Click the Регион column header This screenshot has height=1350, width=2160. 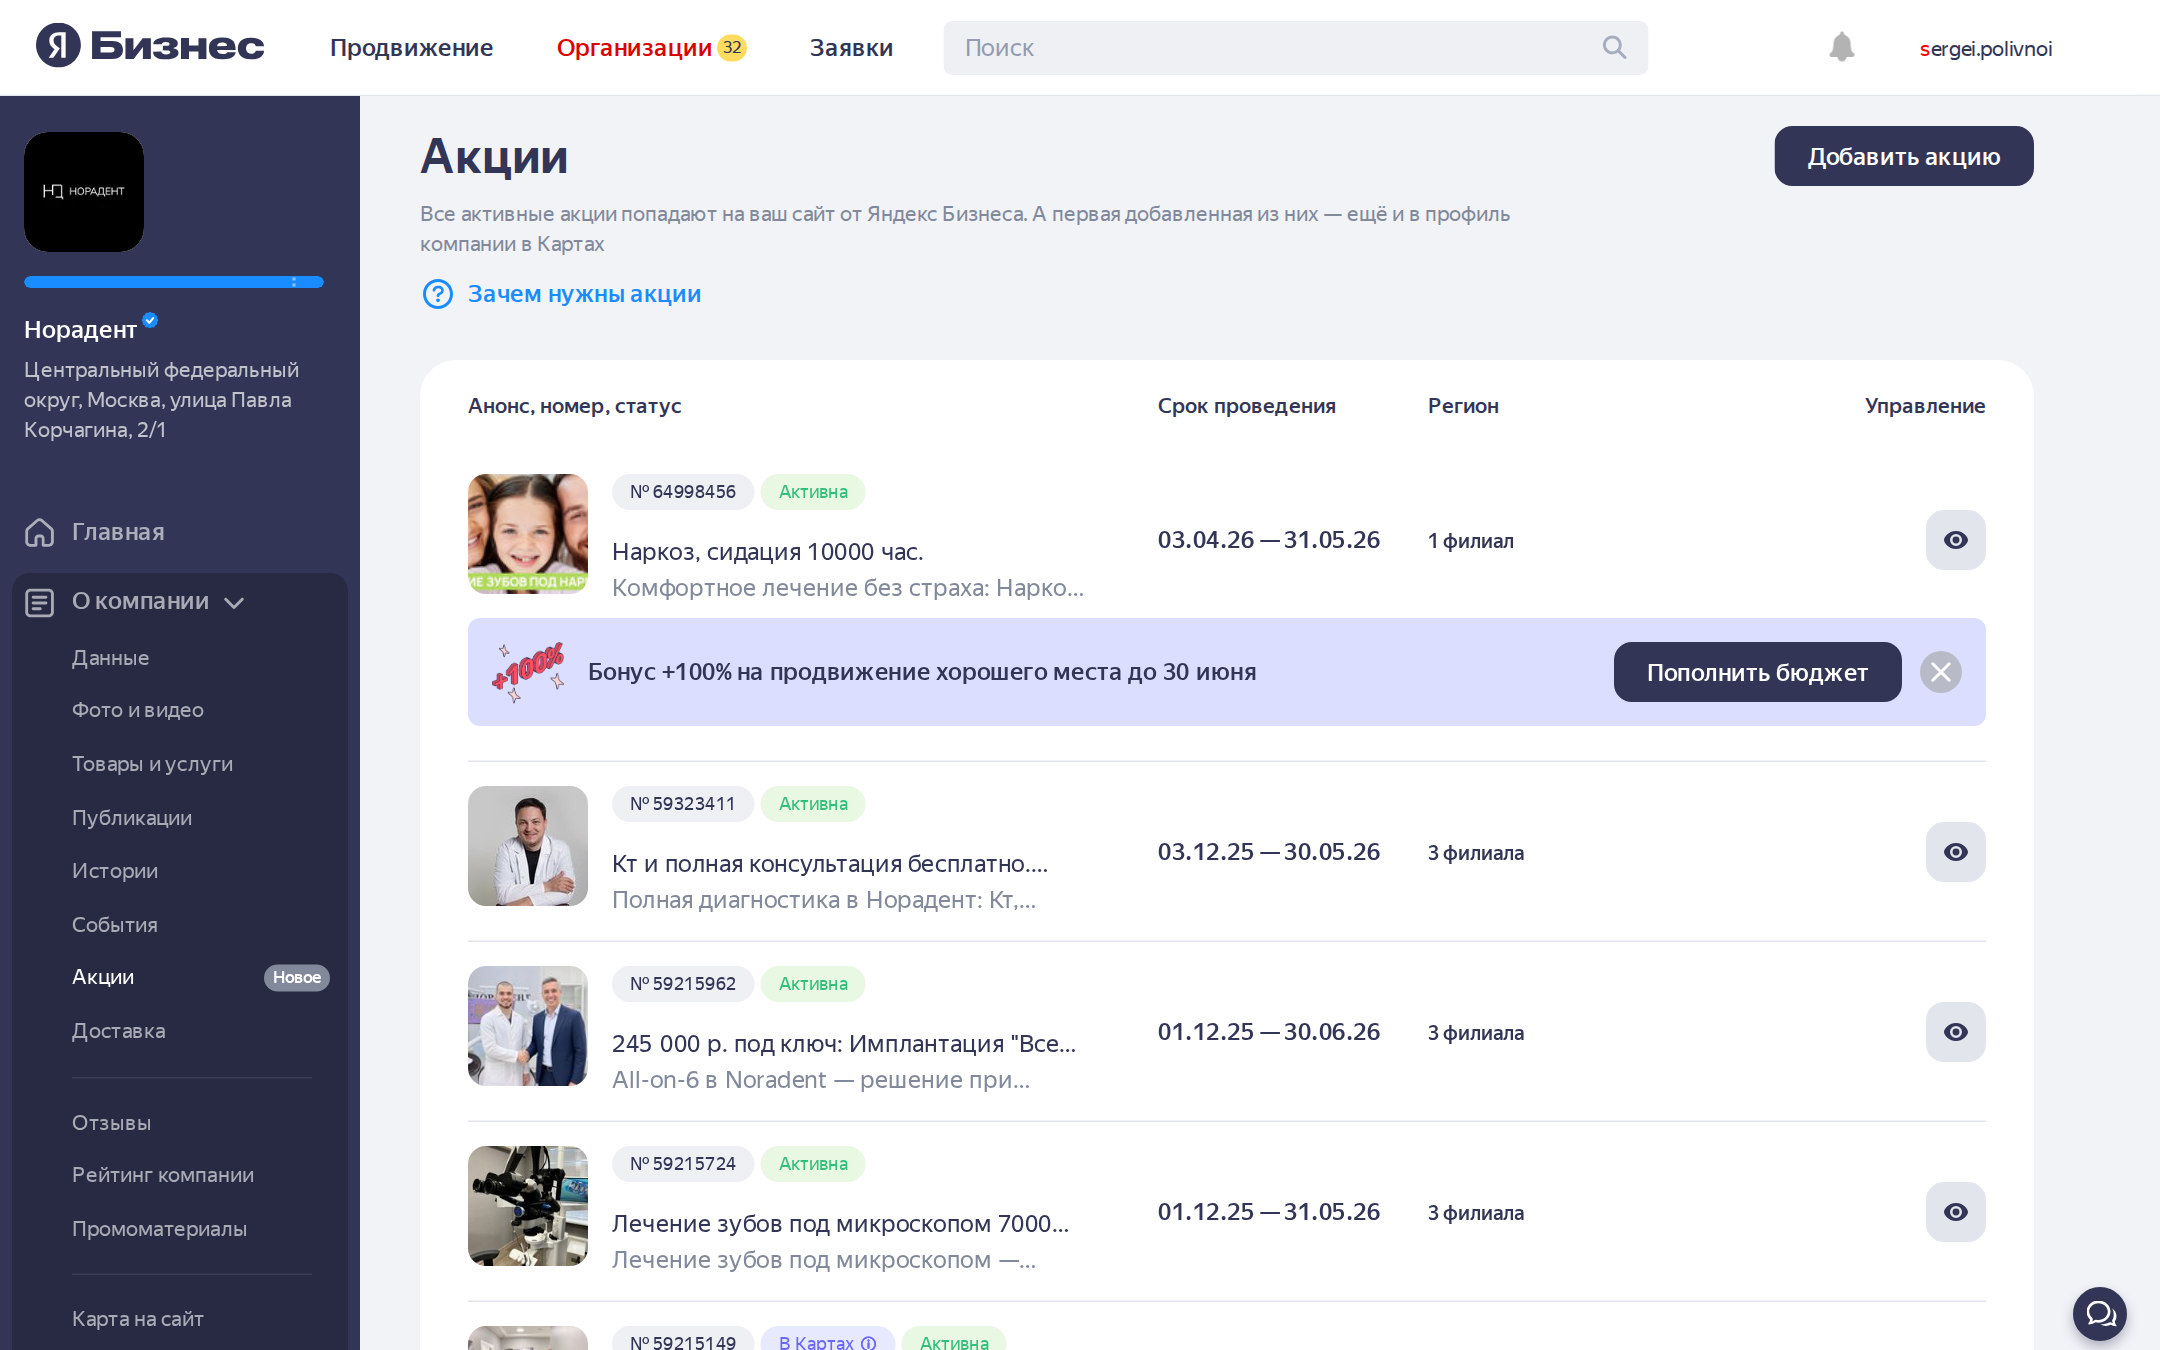(x=1463, y=406)
